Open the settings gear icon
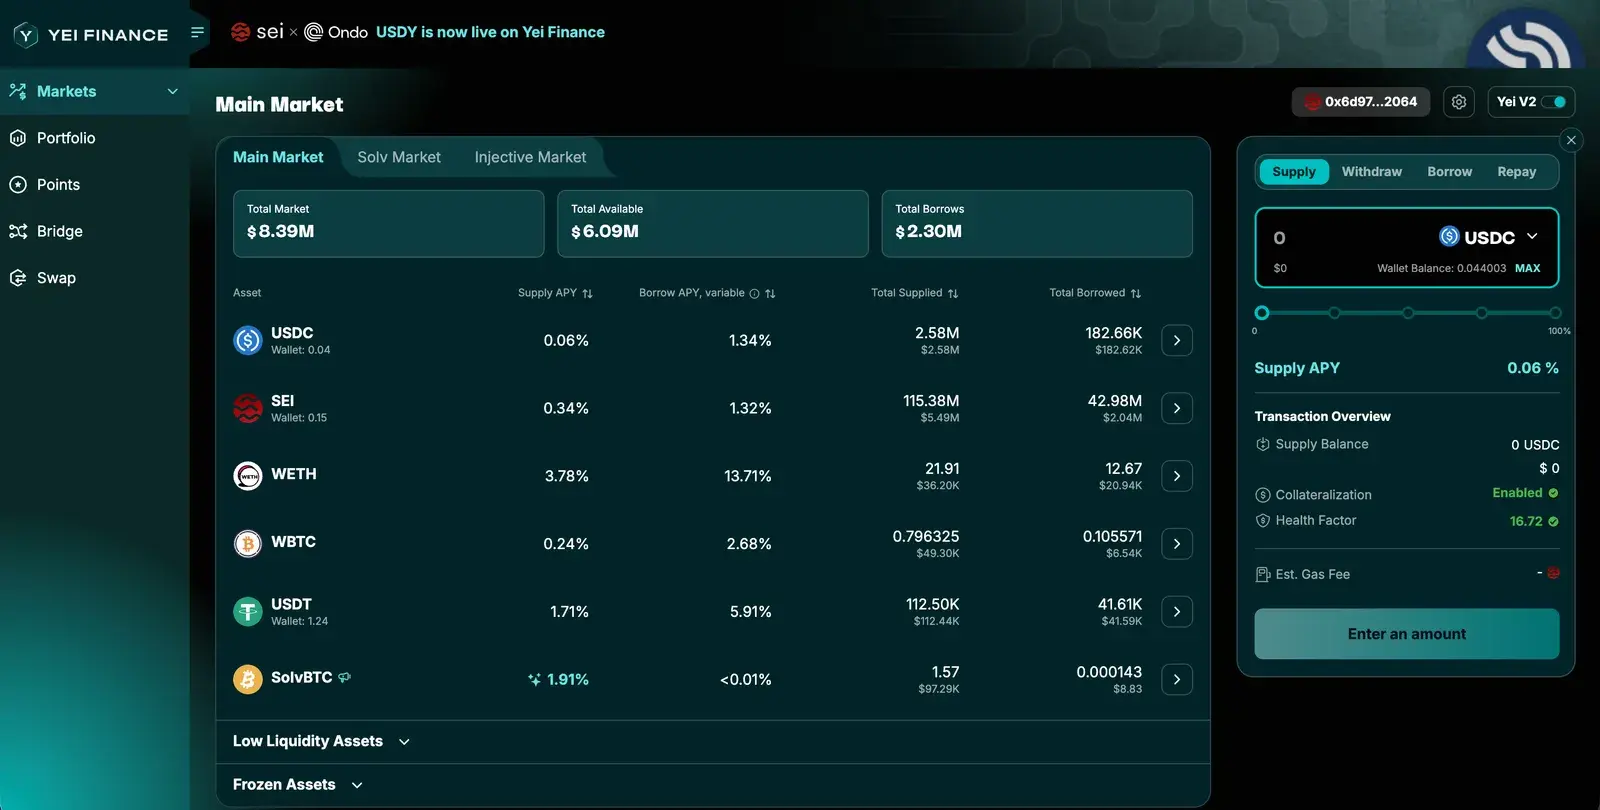The height and width of the screenshot is (810, 1600). [1459, 102]
